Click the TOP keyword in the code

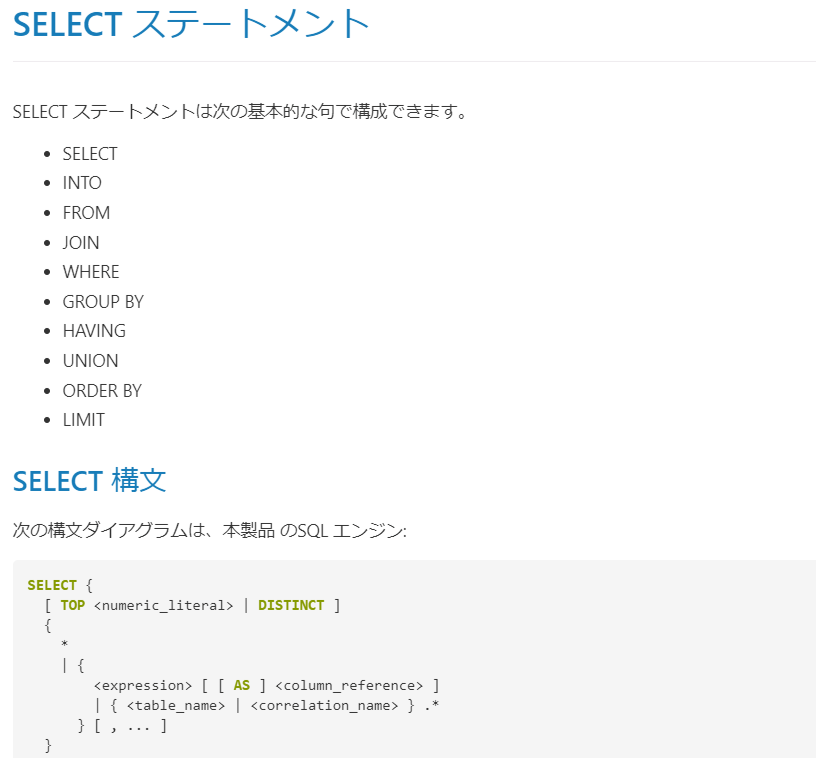pyautogui.click(x=72, y=605)
